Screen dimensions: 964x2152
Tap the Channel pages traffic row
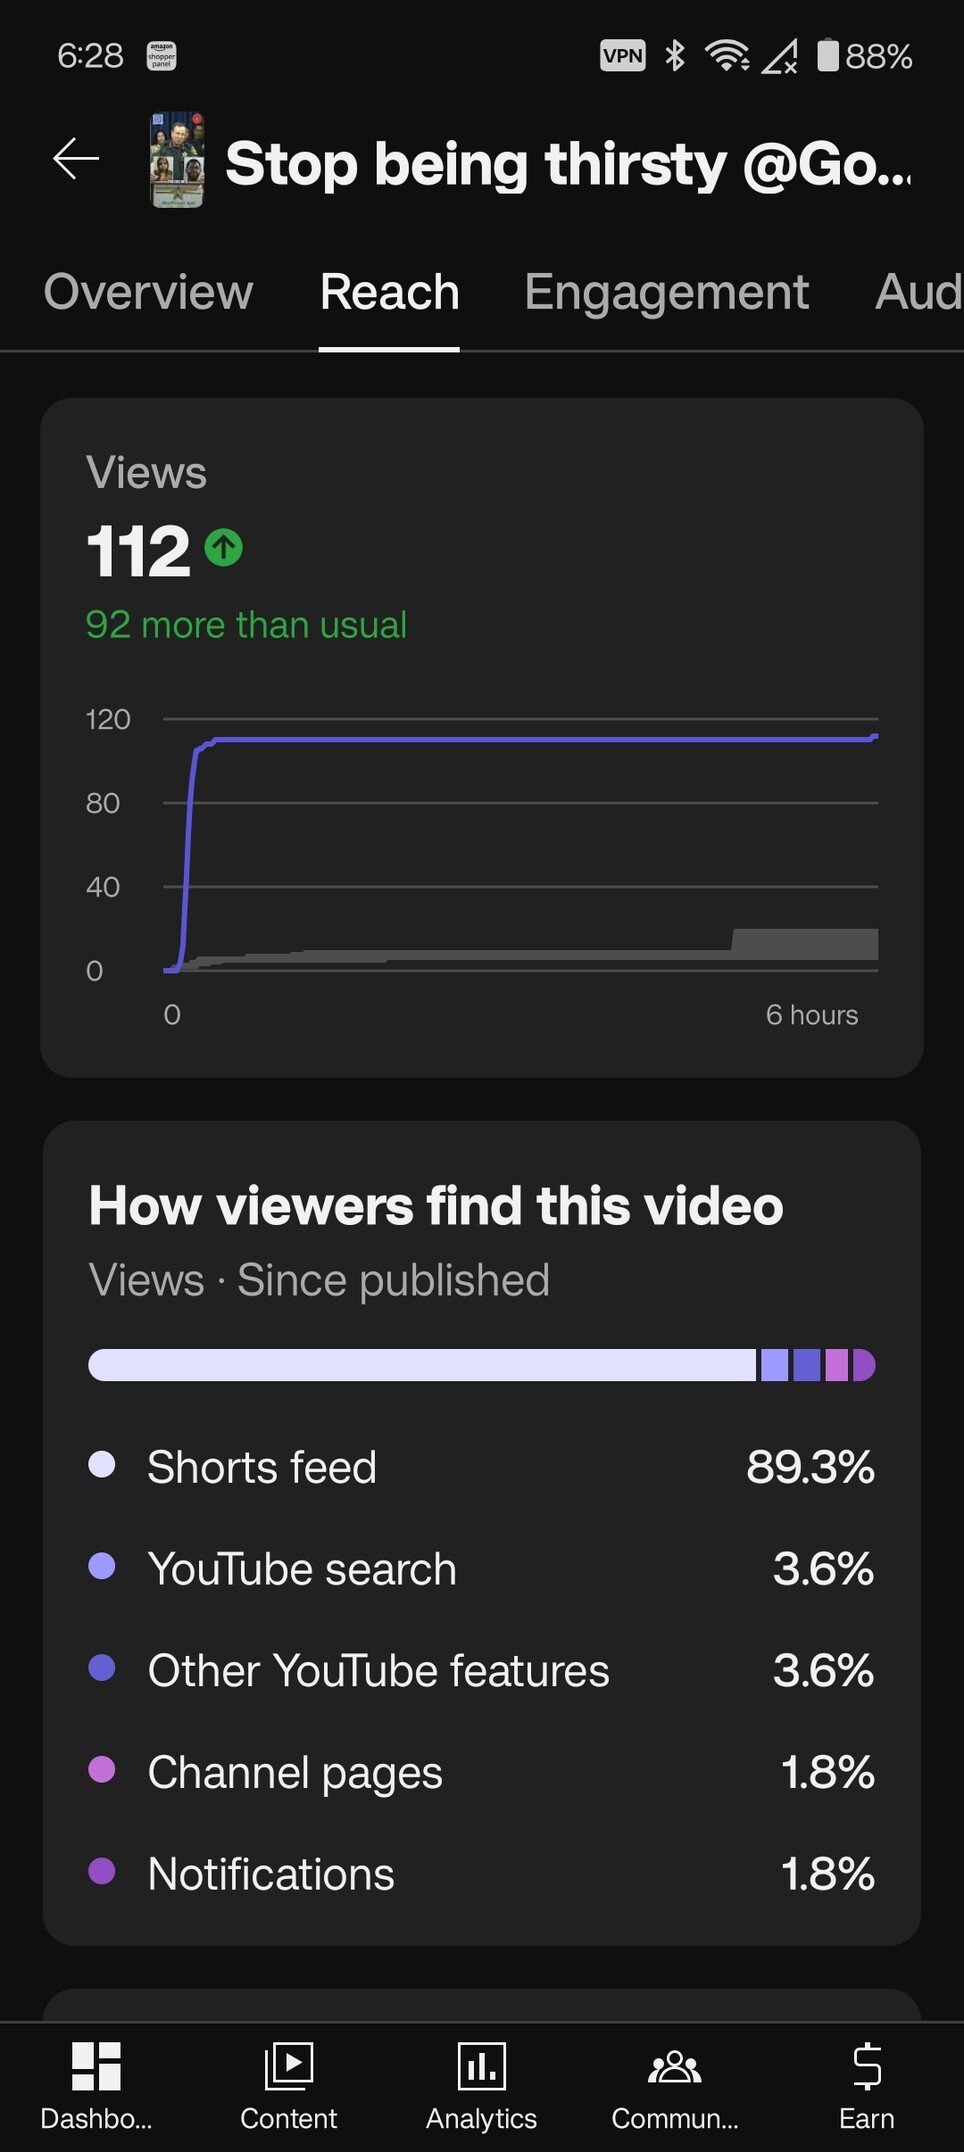tap(481, 1772)
